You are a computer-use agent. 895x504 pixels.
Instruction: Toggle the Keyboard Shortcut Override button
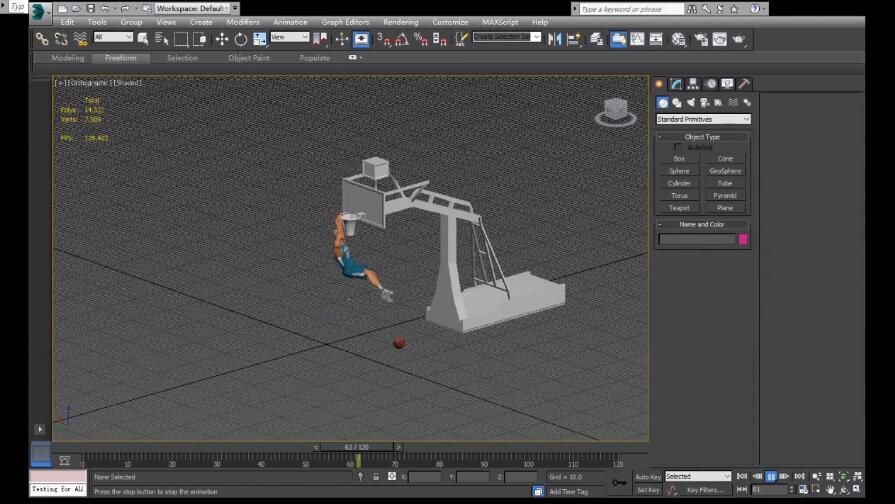pyautogui.click(x=361, y=39)
